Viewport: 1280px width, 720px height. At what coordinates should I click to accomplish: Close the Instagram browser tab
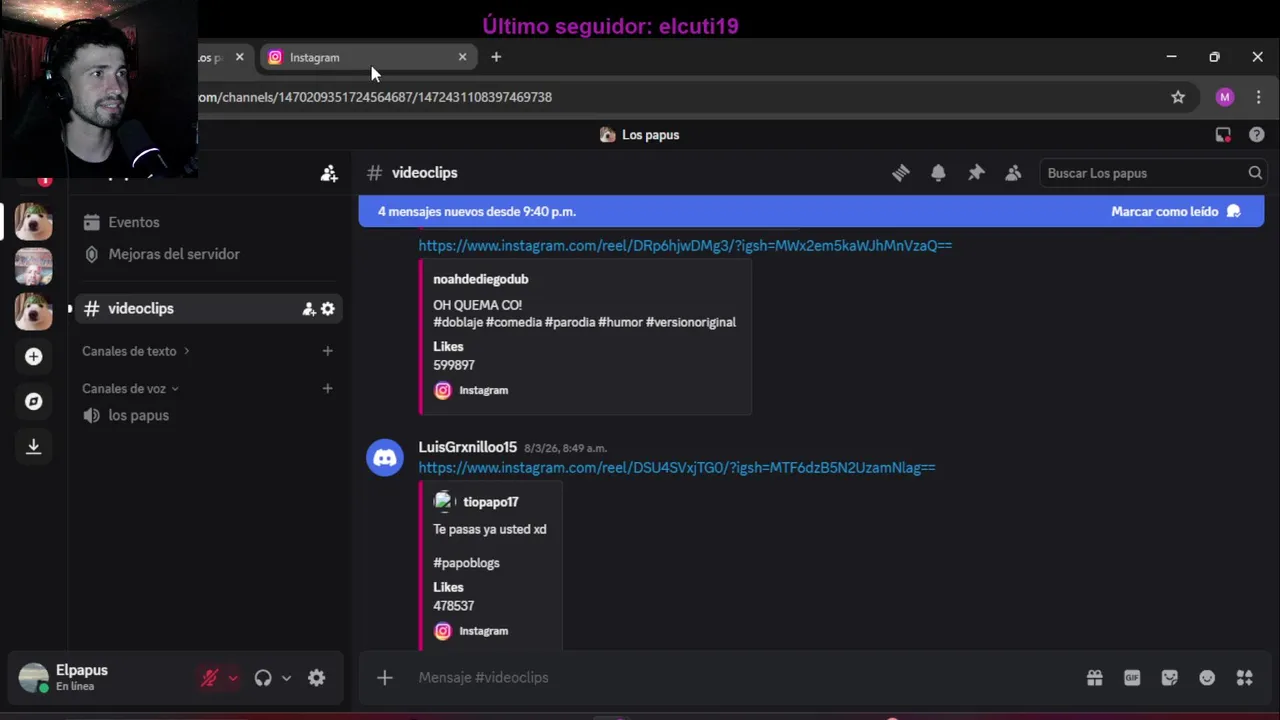click(462, 57)
